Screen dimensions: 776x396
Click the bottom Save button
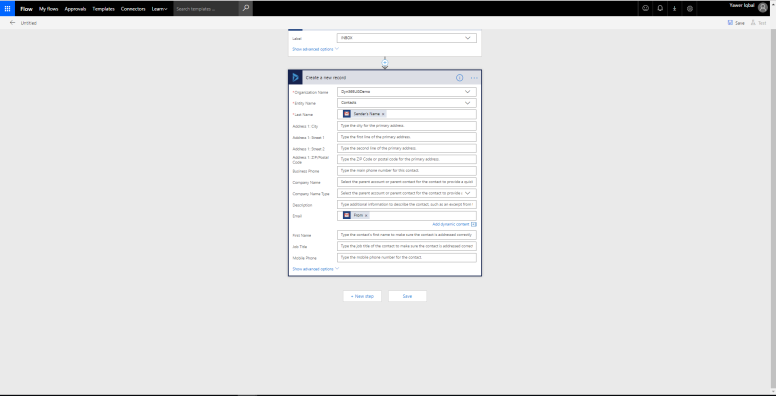pos(407,296)
